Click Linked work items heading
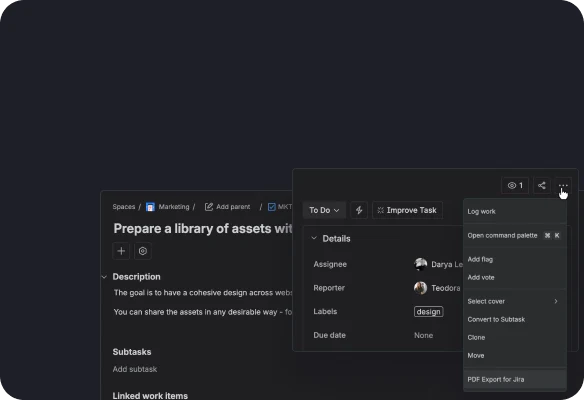584x400 pixels. pyautogui.click(x=150, y=396)
